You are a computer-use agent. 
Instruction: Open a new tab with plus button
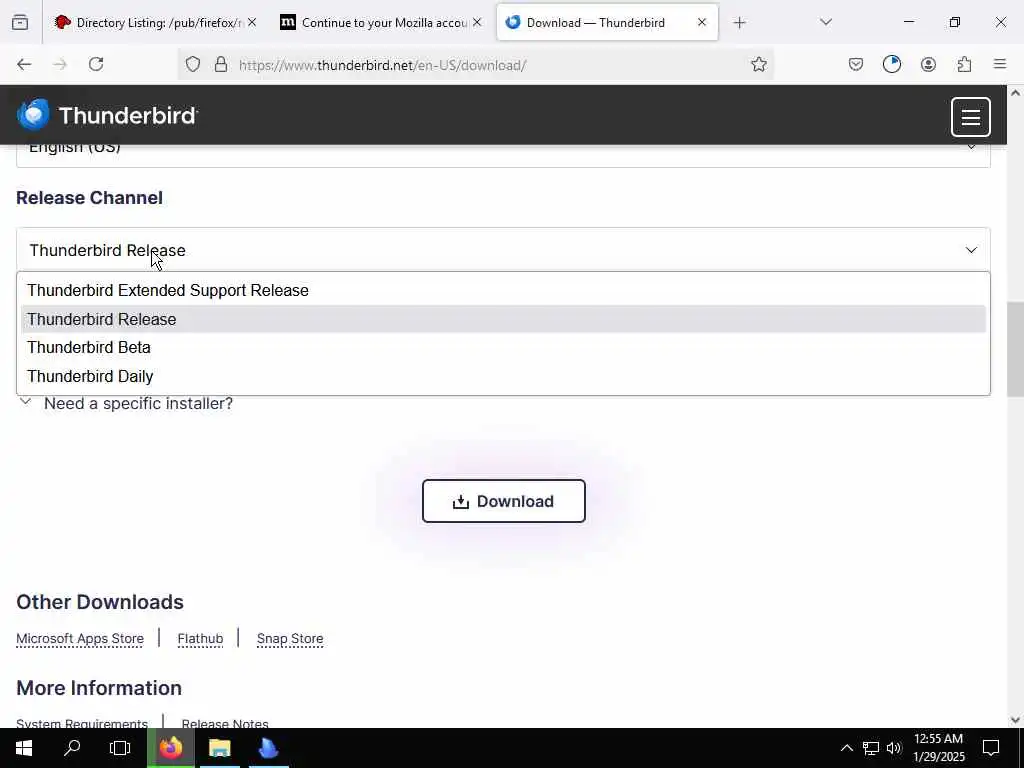point(739,23)
